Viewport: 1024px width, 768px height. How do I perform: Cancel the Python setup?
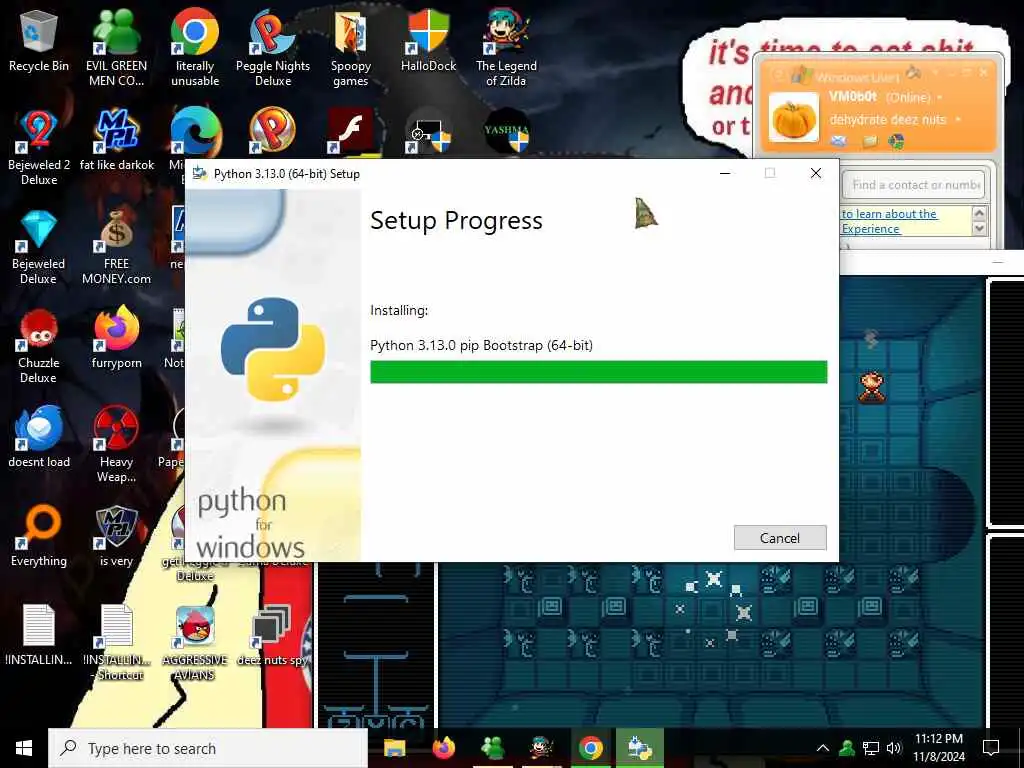pos(780,537)
